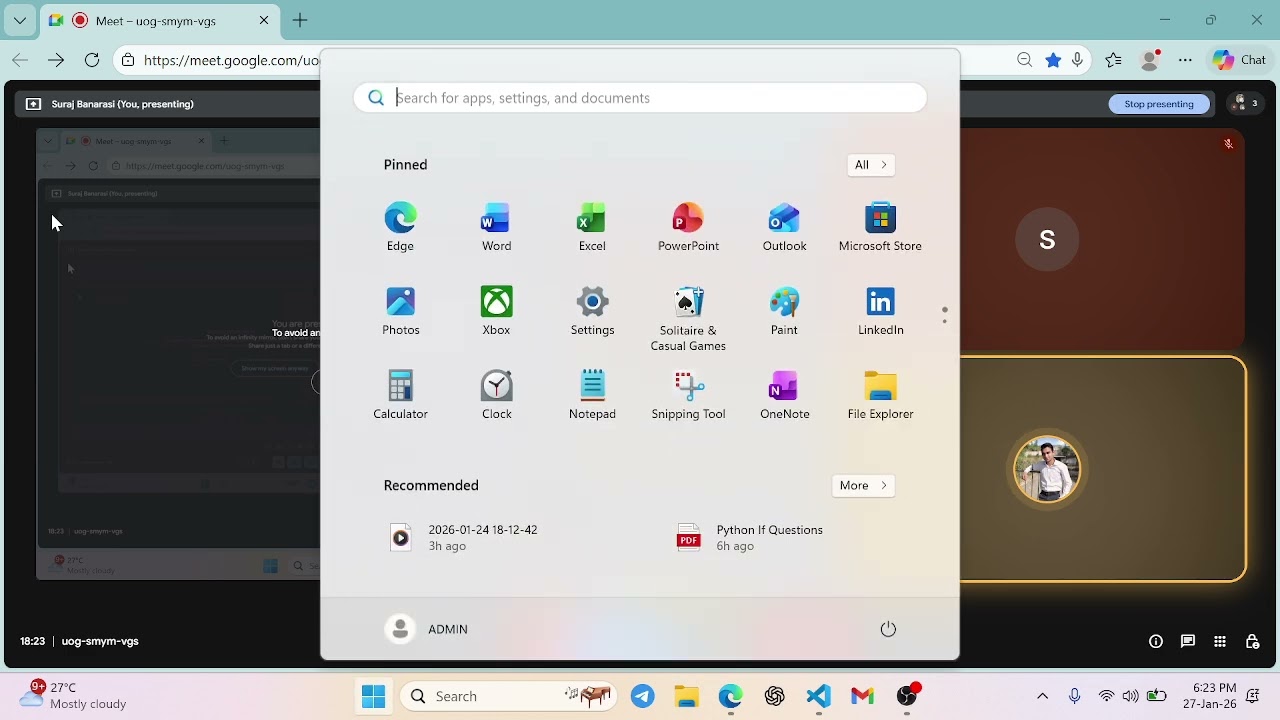
Task: Open the Meet chat panel
Action: coord(1188,641)
